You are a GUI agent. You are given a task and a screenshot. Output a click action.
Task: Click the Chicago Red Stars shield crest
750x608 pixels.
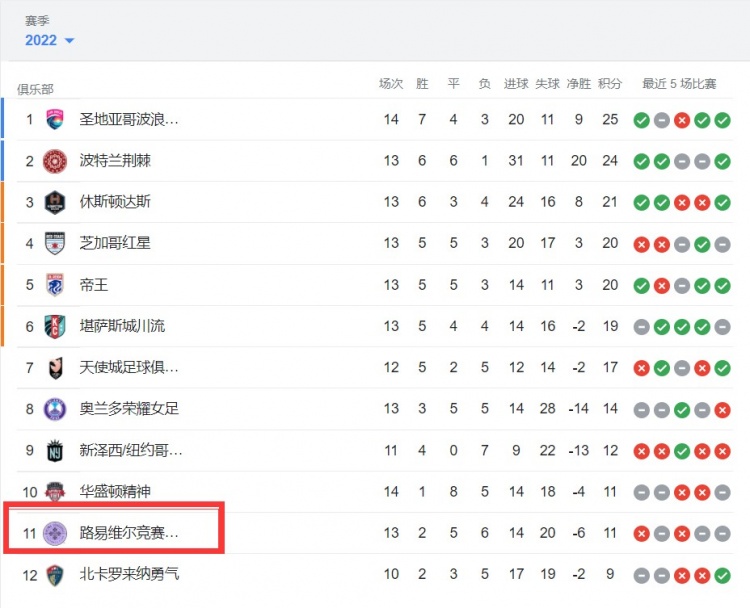coord(55,243)
